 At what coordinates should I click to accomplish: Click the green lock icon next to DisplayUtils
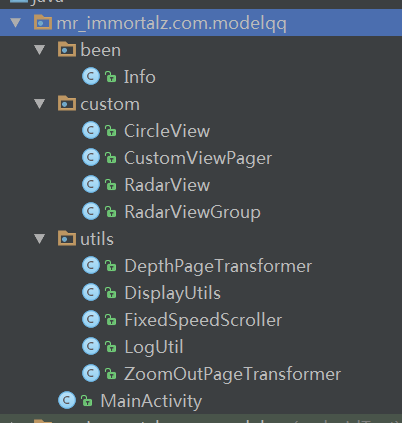[111, 293]
